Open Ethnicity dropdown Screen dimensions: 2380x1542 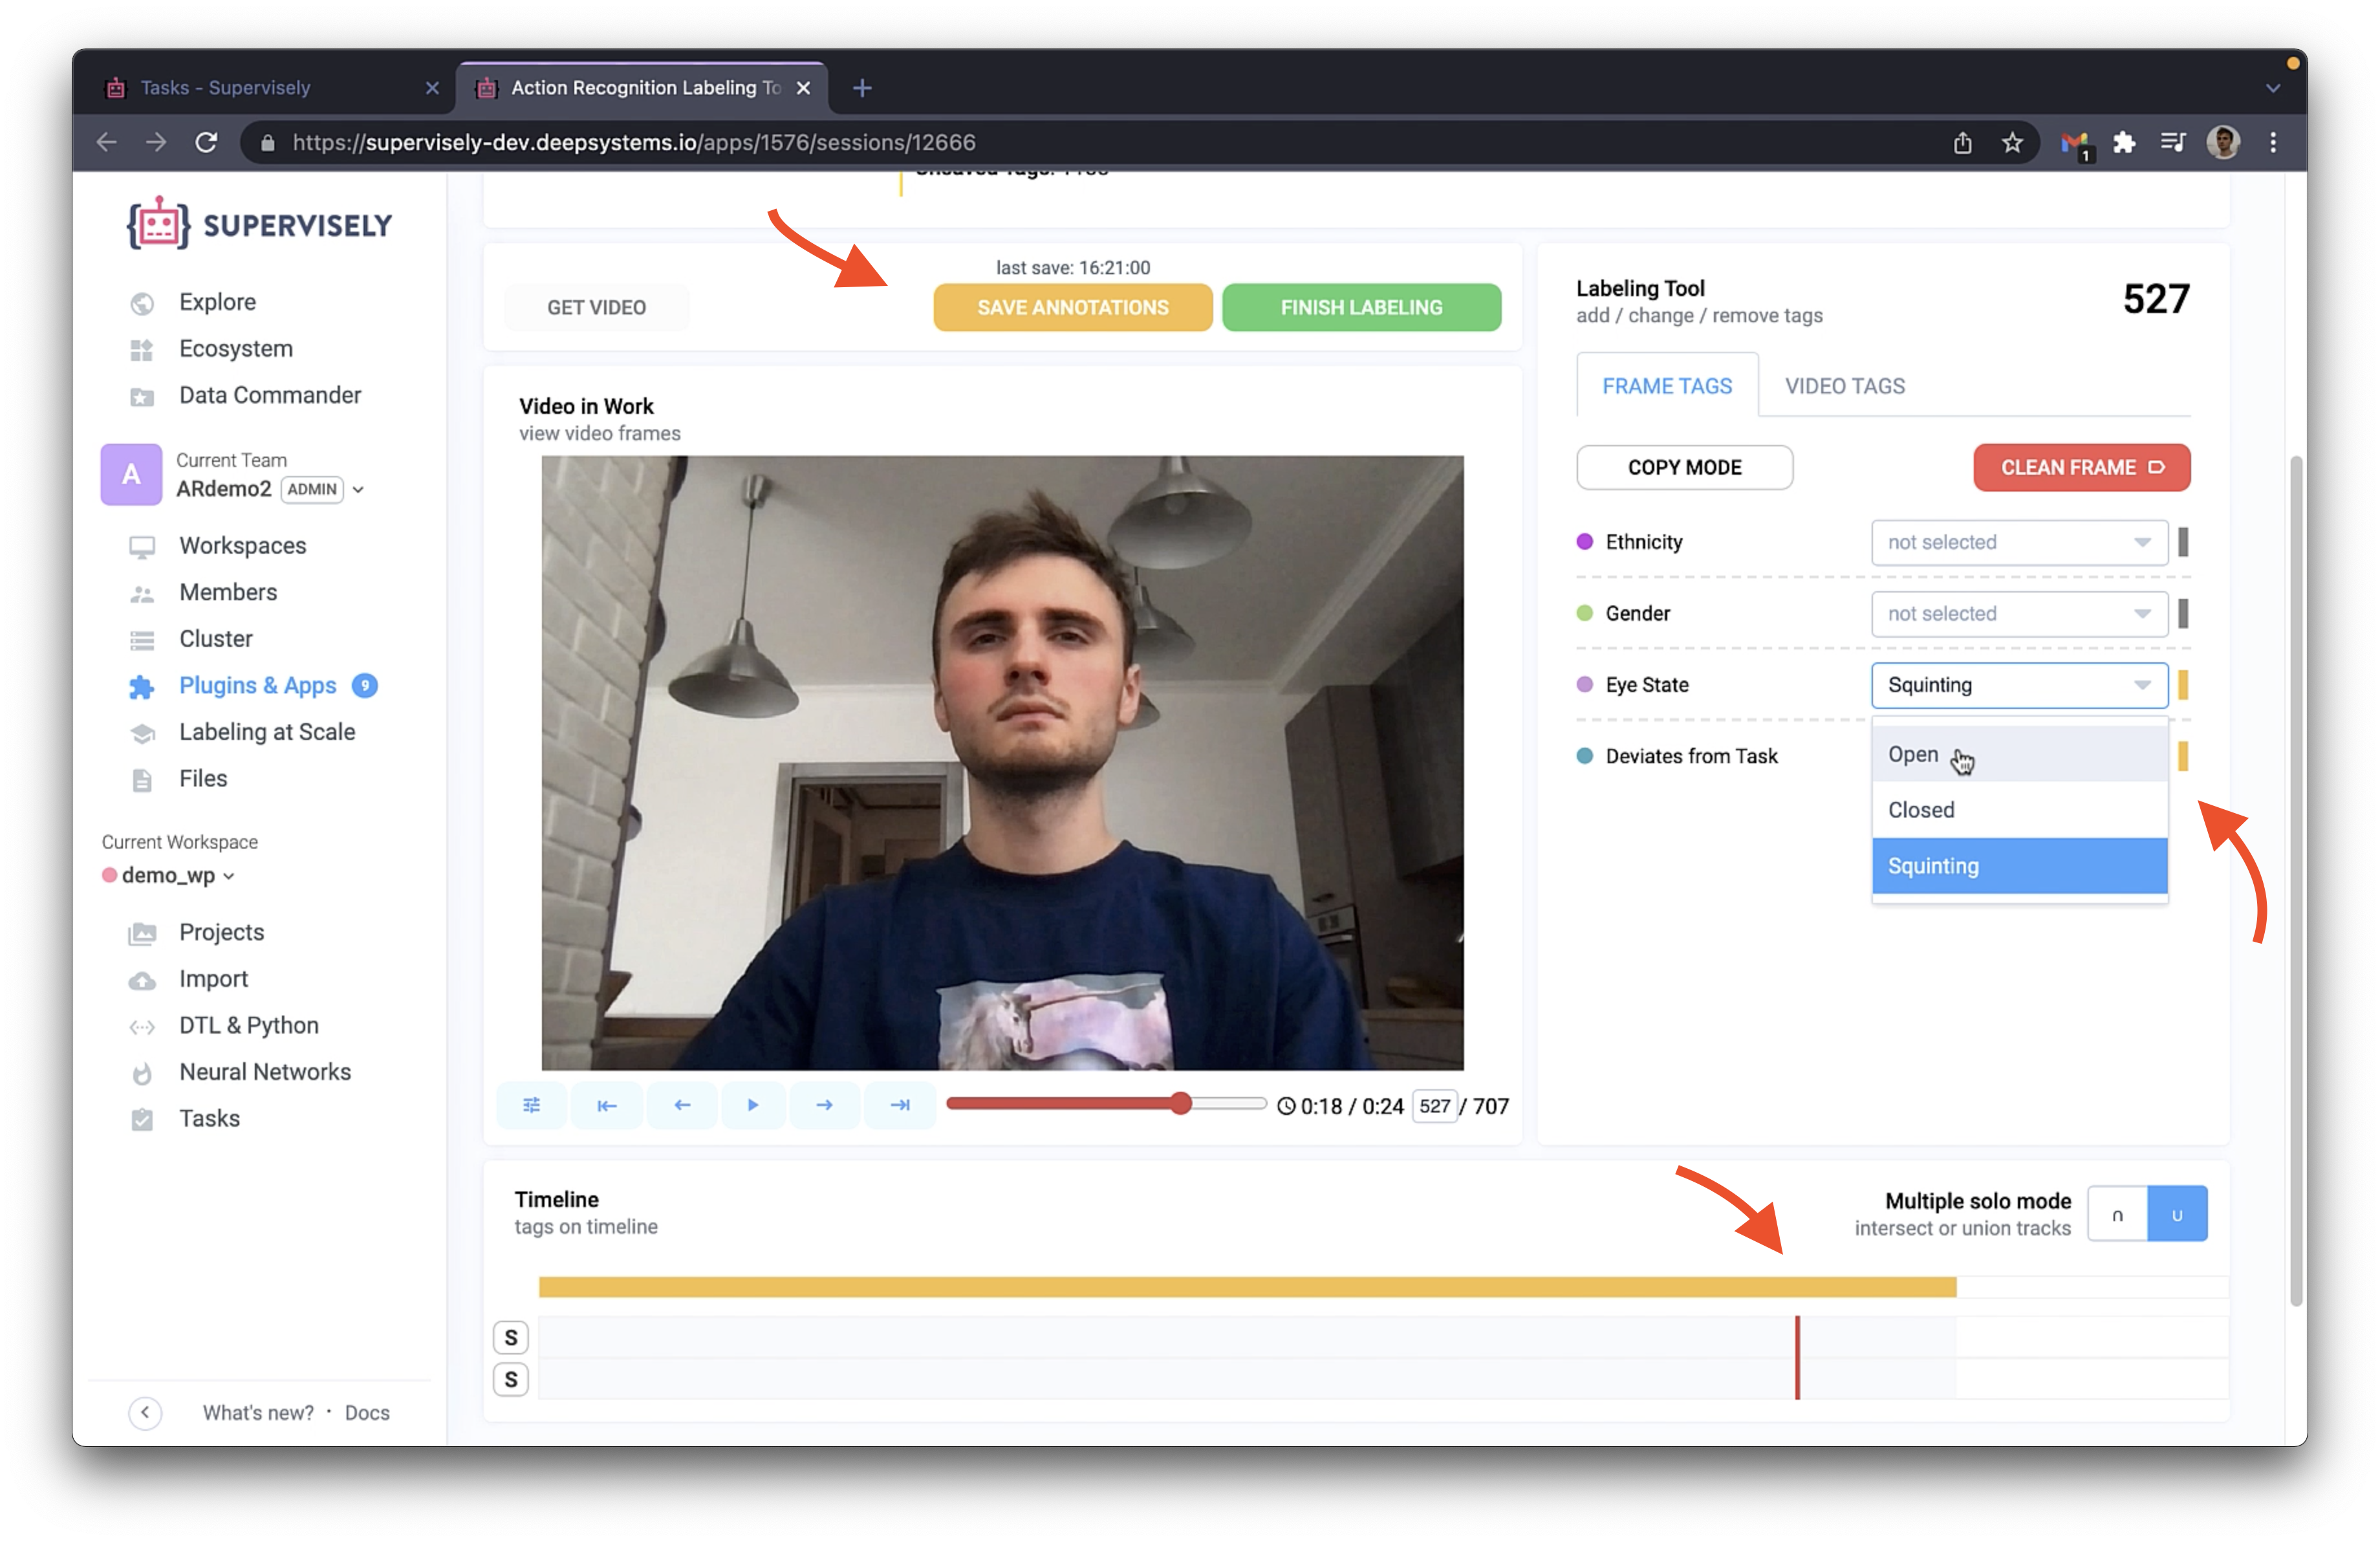pos(2019,542)
